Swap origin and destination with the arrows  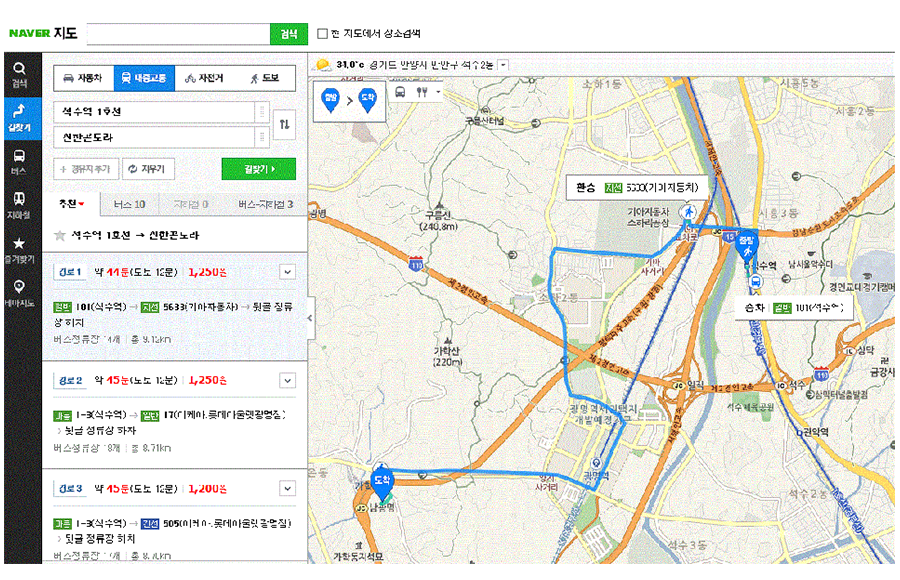click(285, 124)
